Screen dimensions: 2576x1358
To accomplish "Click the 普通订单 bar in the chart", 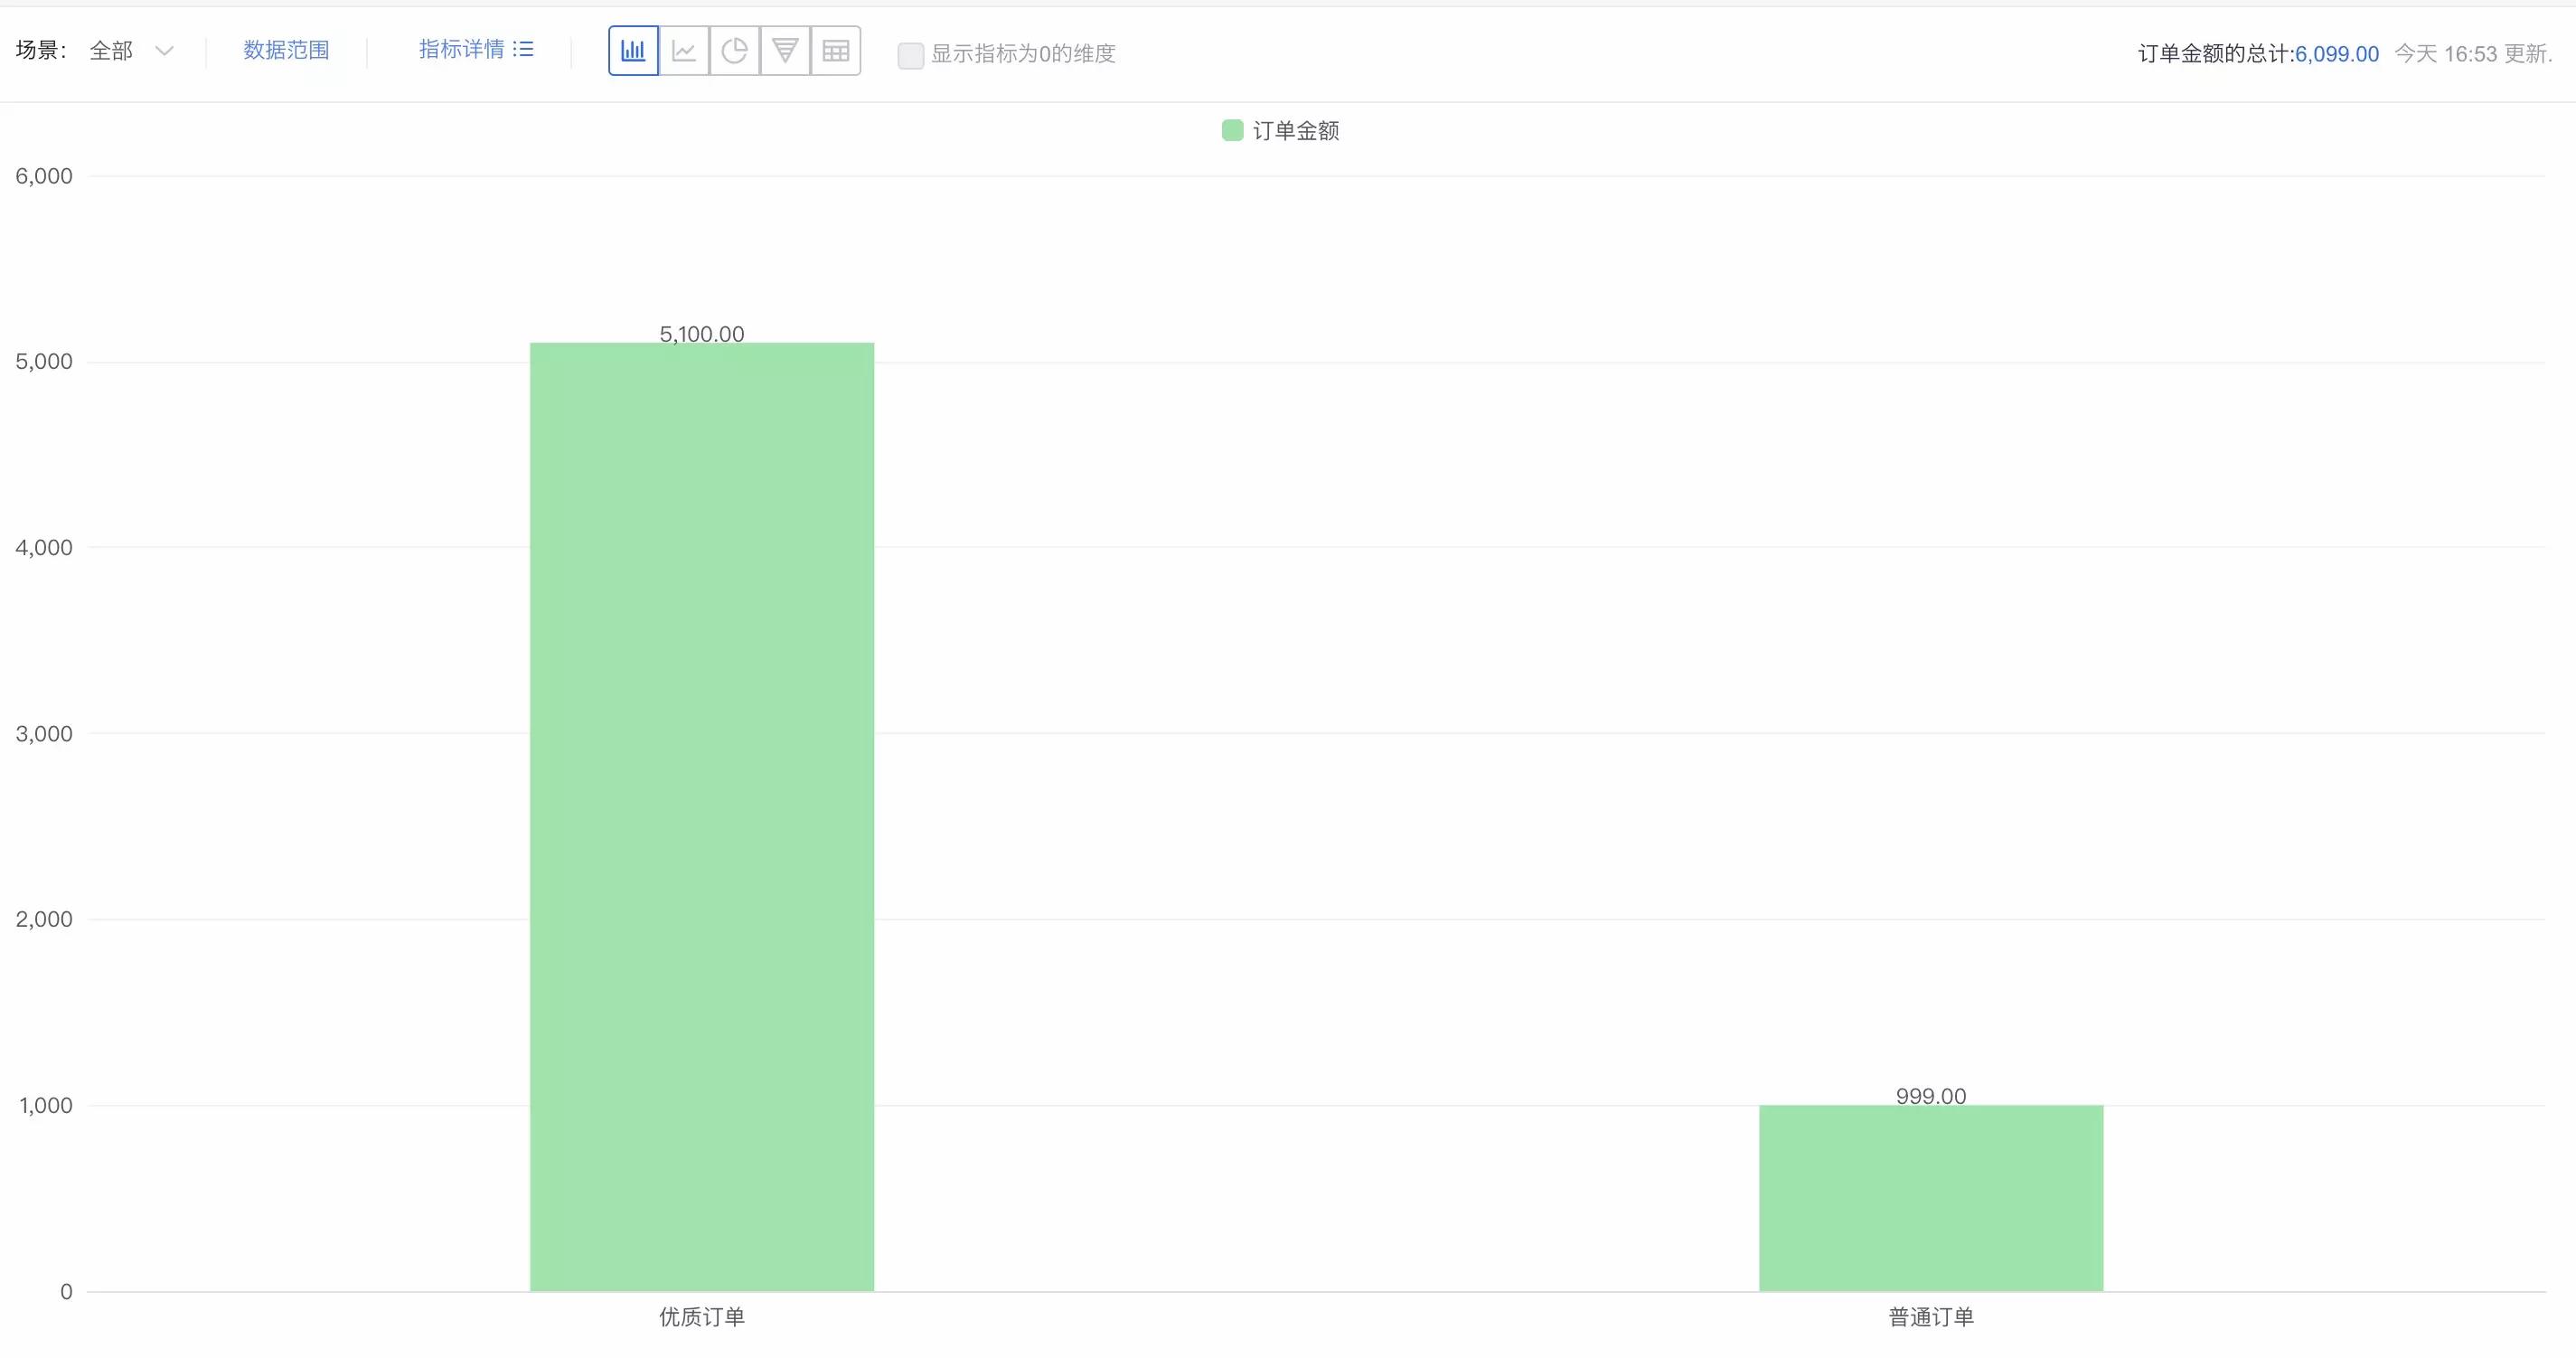I will tap(1931, 1197).
